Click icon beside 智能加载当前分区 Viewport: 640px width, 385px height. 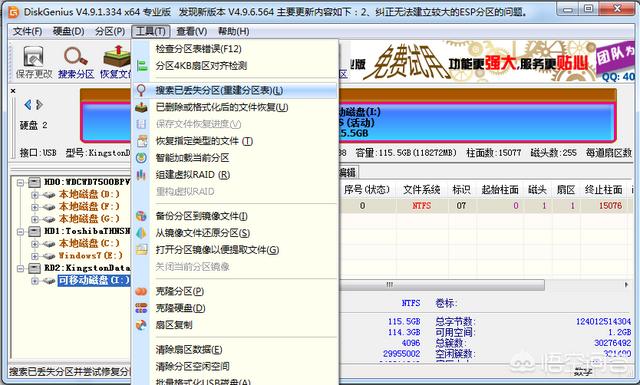141,158
